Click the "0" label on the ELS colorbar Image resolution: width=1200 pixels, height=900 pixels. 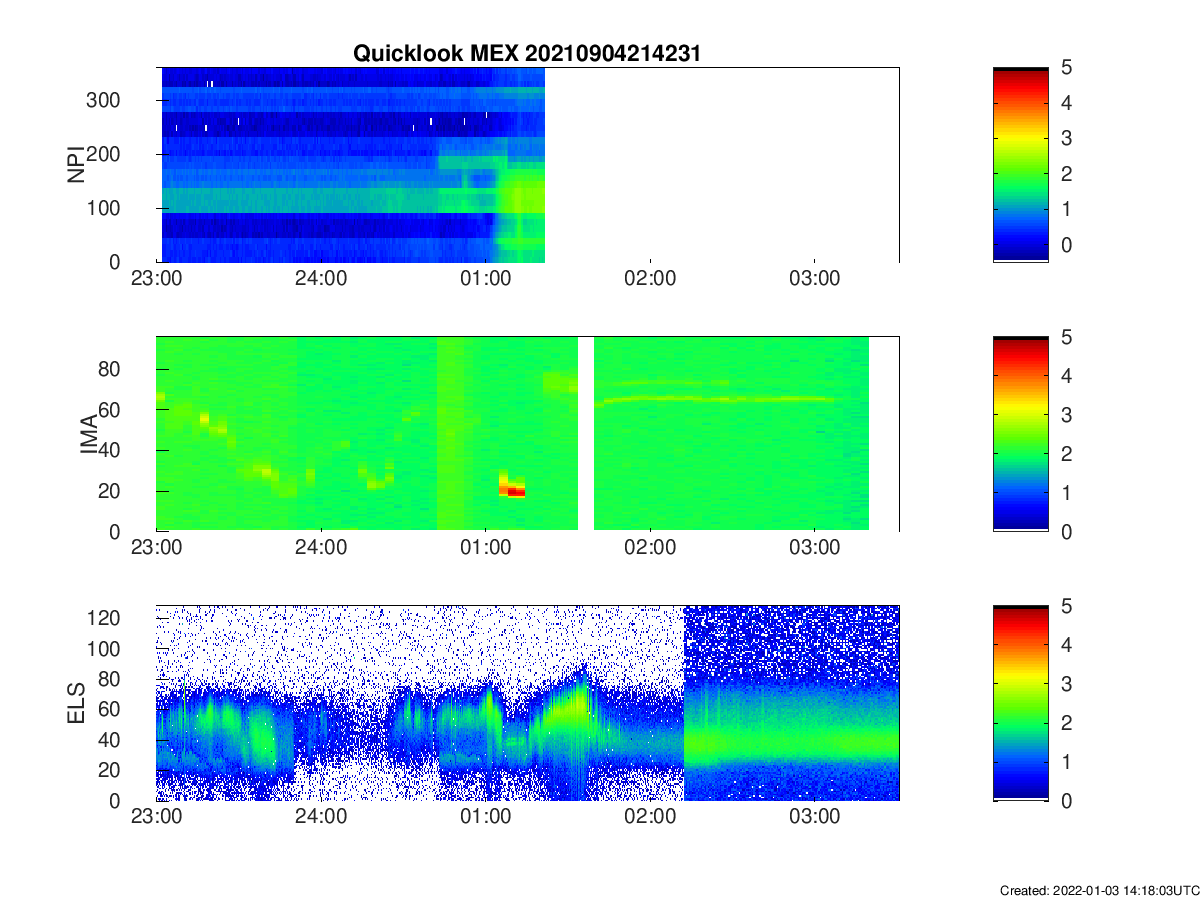[1065, 800]
